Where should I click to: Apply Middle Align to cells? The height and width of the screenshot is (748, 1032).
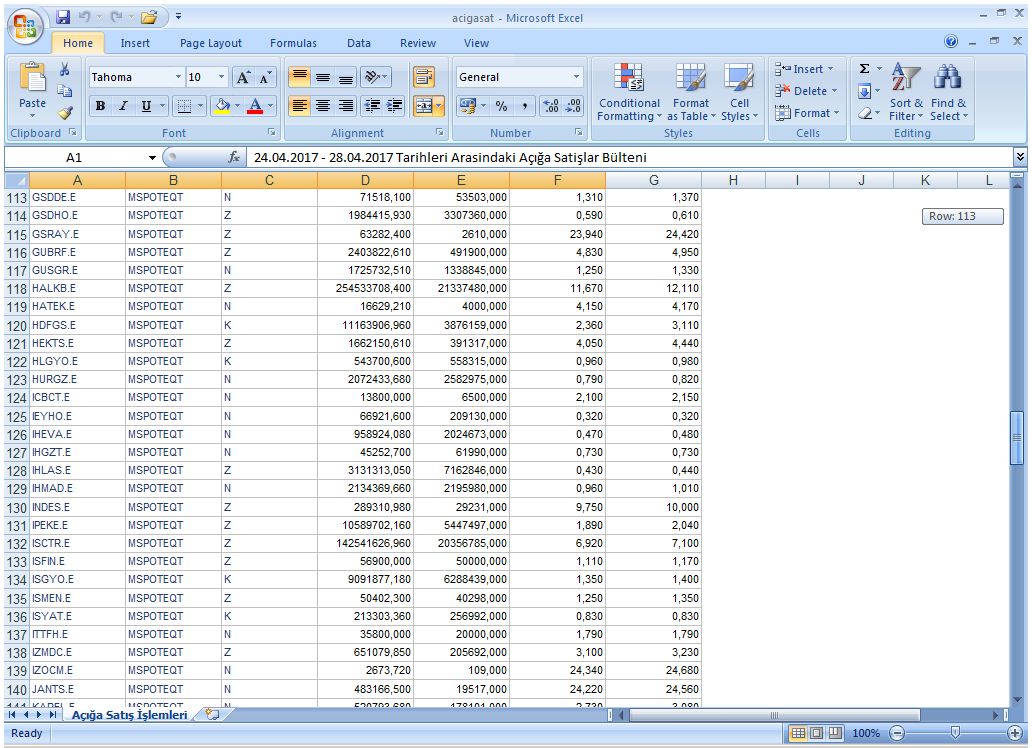tap(322, 77)
